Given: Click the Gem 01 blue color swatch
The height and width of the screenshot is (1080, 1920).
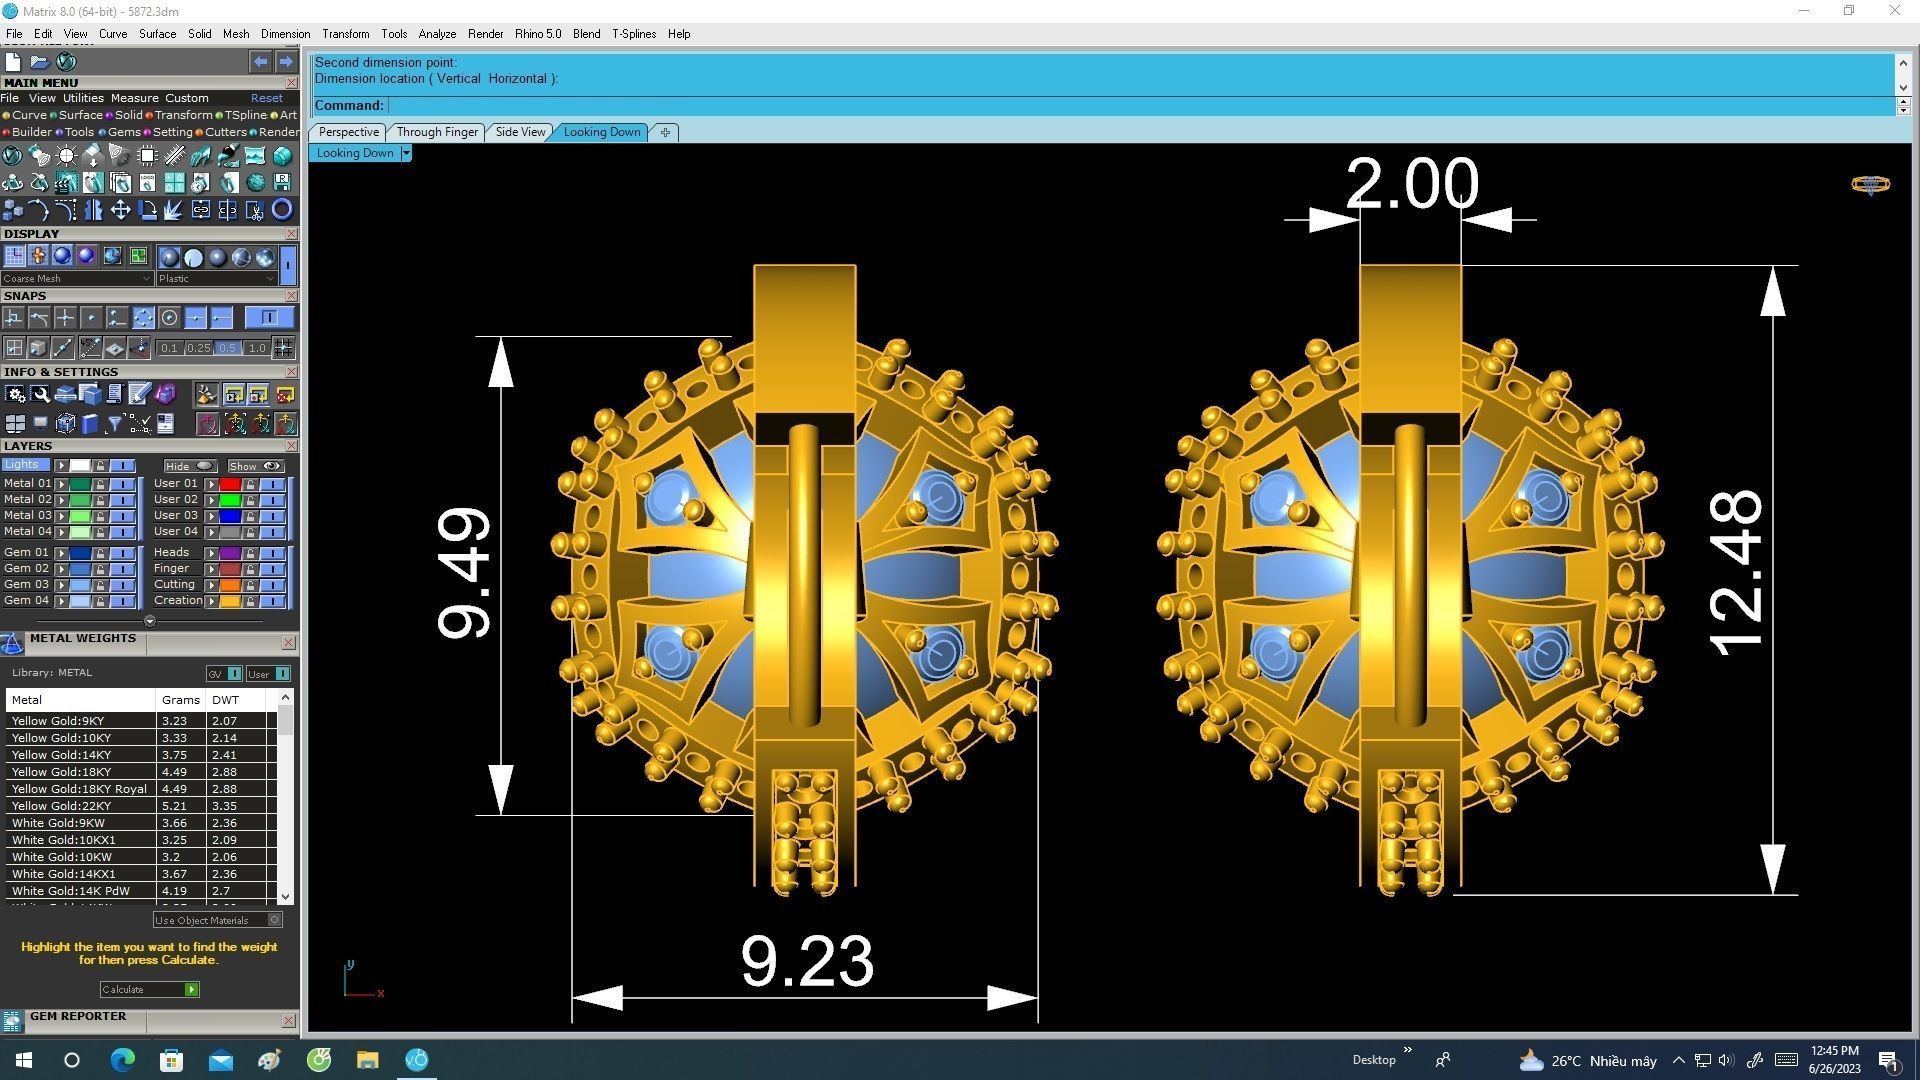Looking at the screenshot, I should (x=80, y=553).
